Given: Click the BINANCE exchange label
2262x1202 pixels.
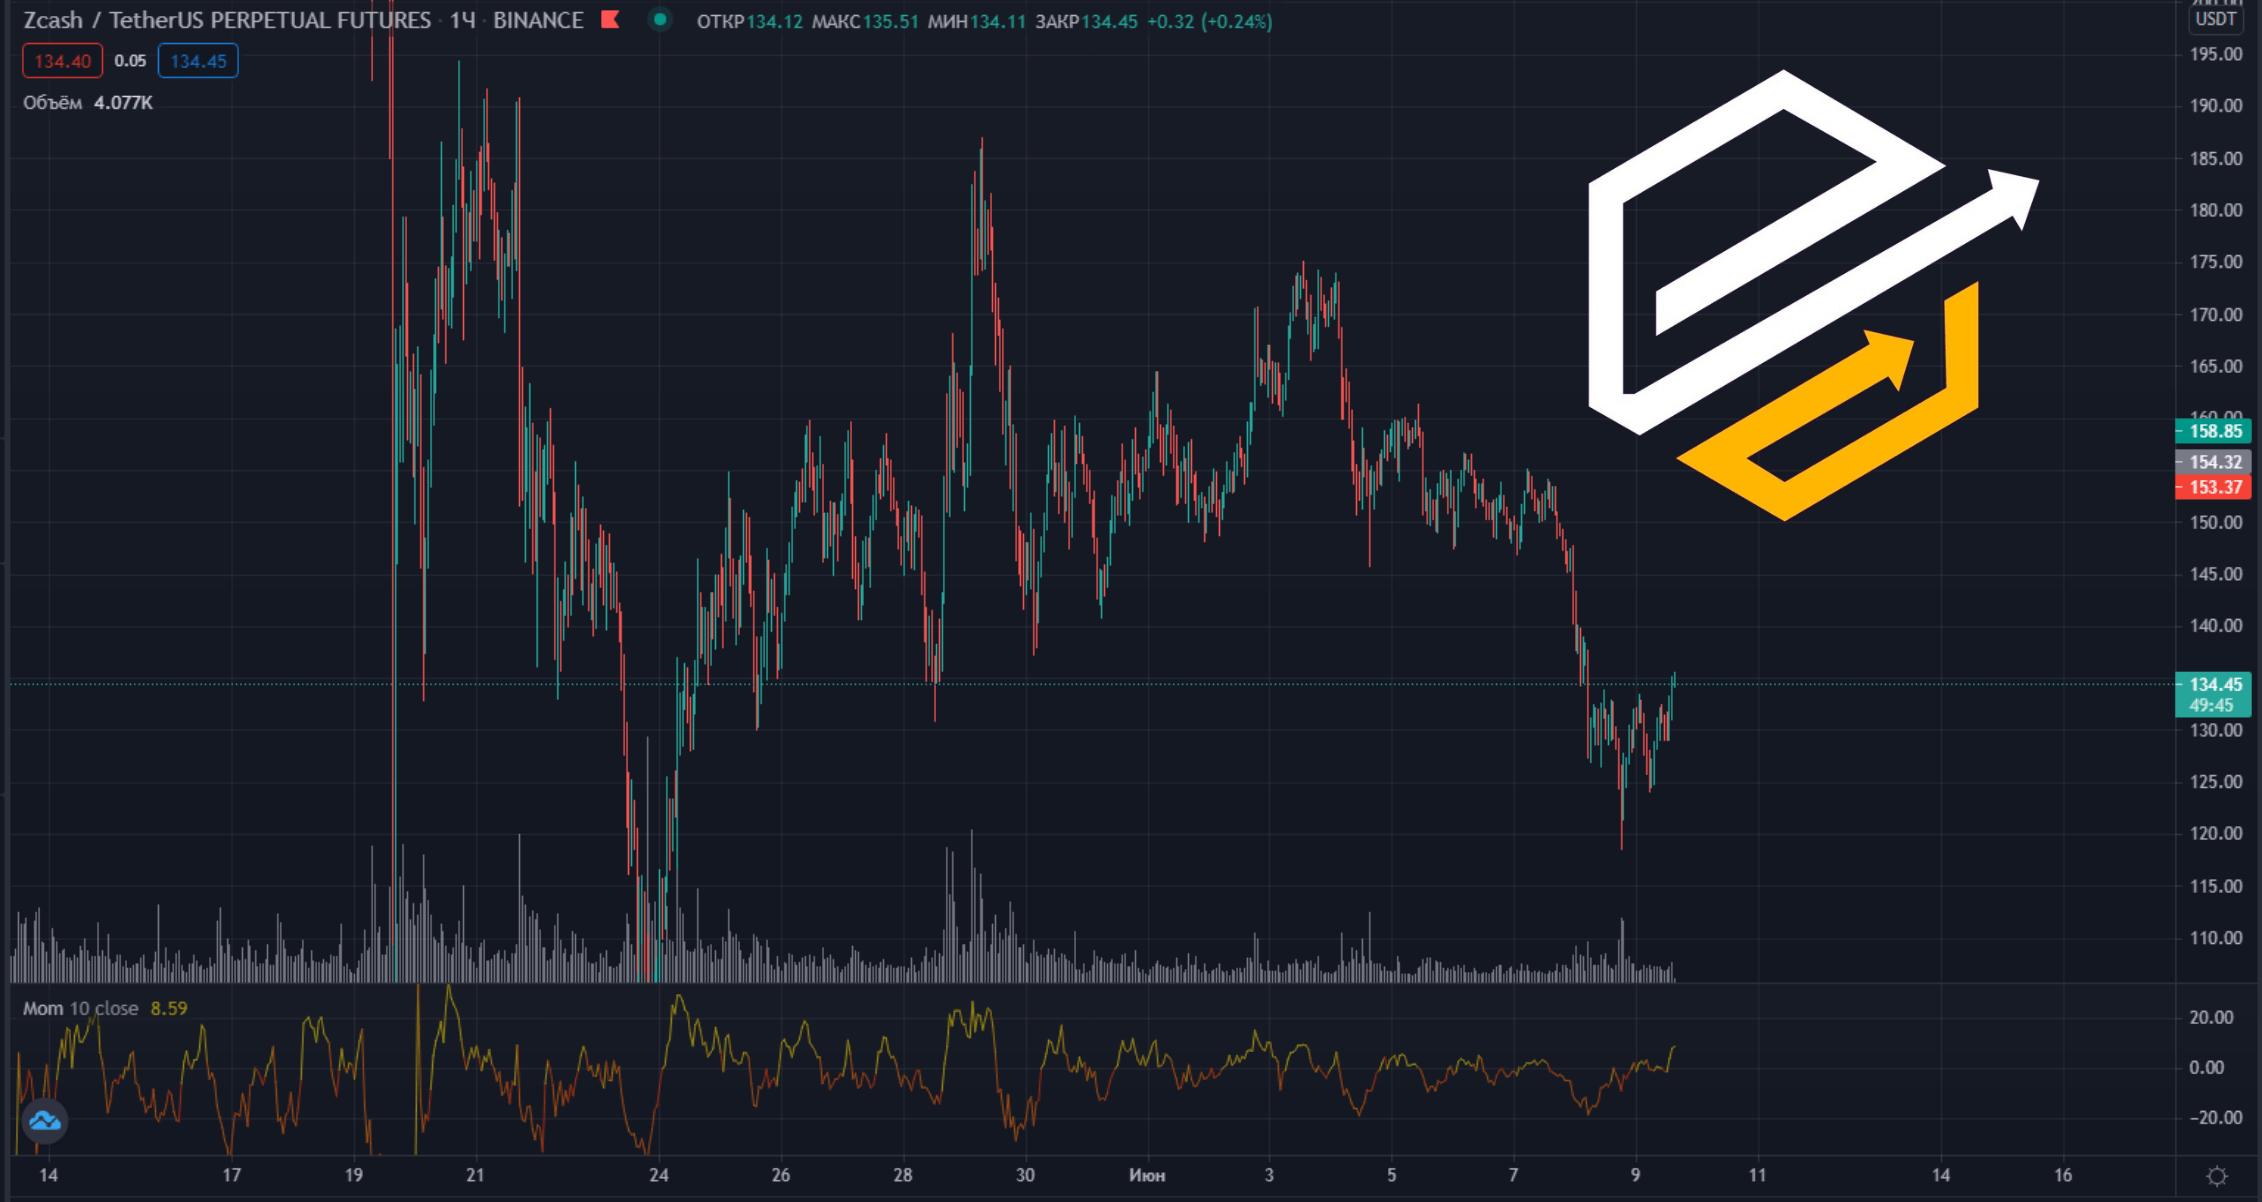Looking at the screenshot, I should click(x=538, y=20).
